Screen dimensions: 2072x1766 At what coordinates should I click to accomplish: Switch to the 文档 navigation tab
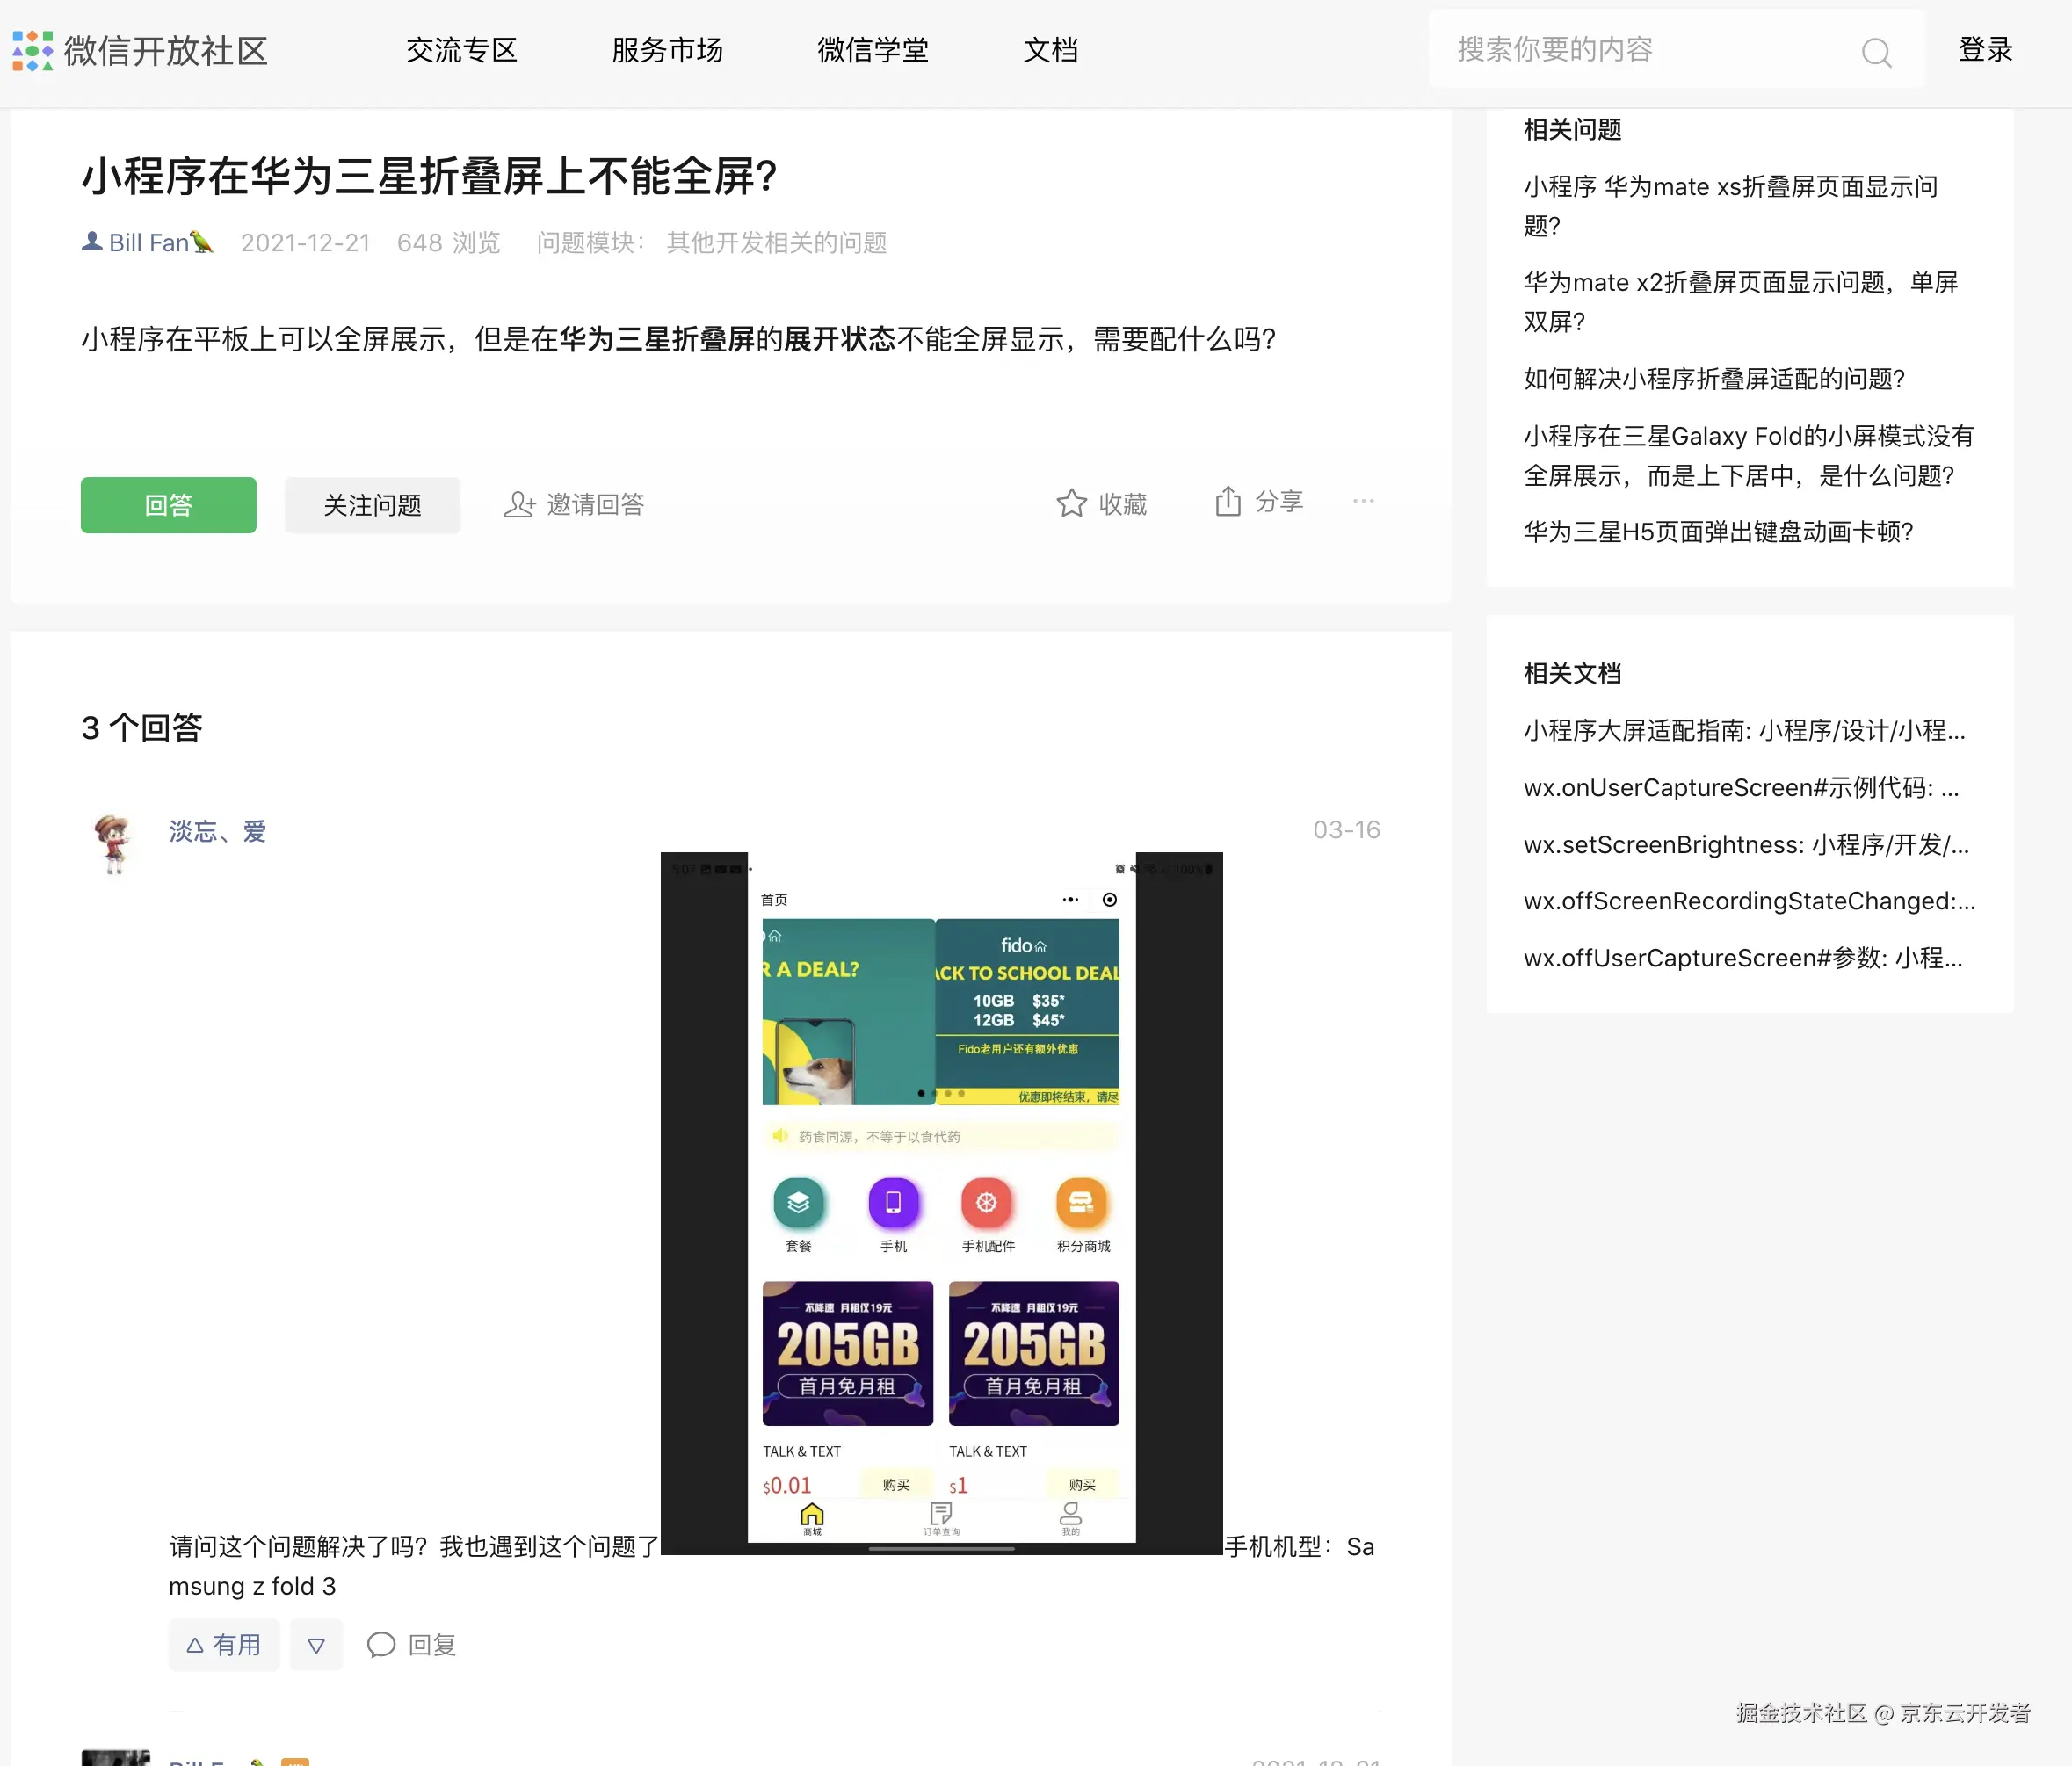[x=1051, y=50]
